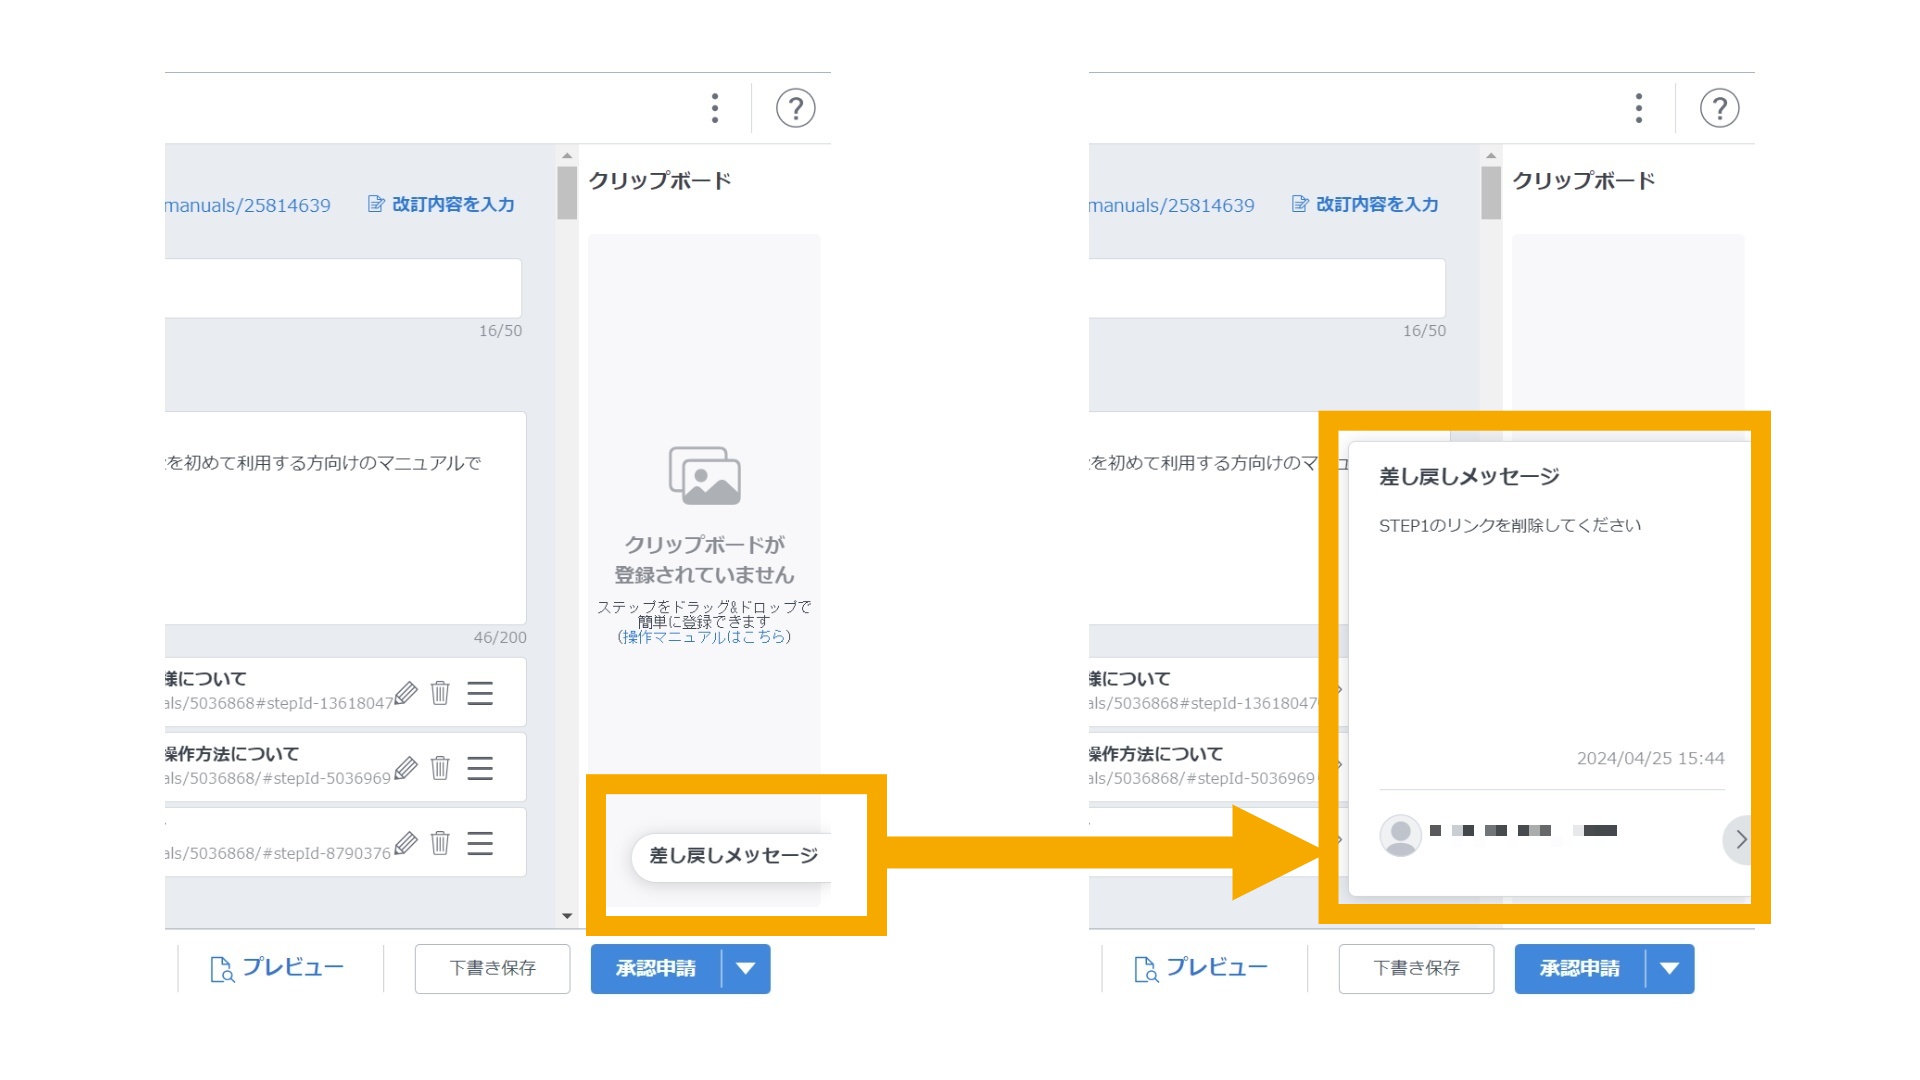This screenshot has height=1080, width=1920.
Task: Open 操作マニュアルはこちら link in clipboard
Action: pos(704,637)
